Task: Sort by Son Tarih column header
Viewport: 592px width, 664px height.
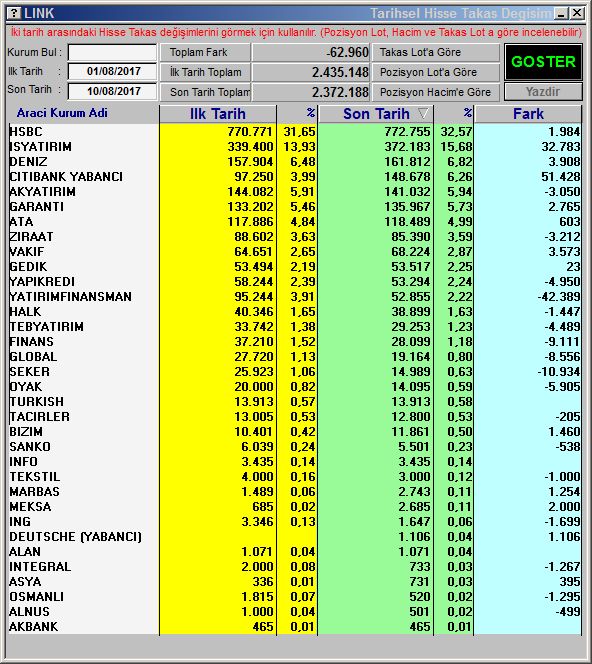Action: (376, 114)
